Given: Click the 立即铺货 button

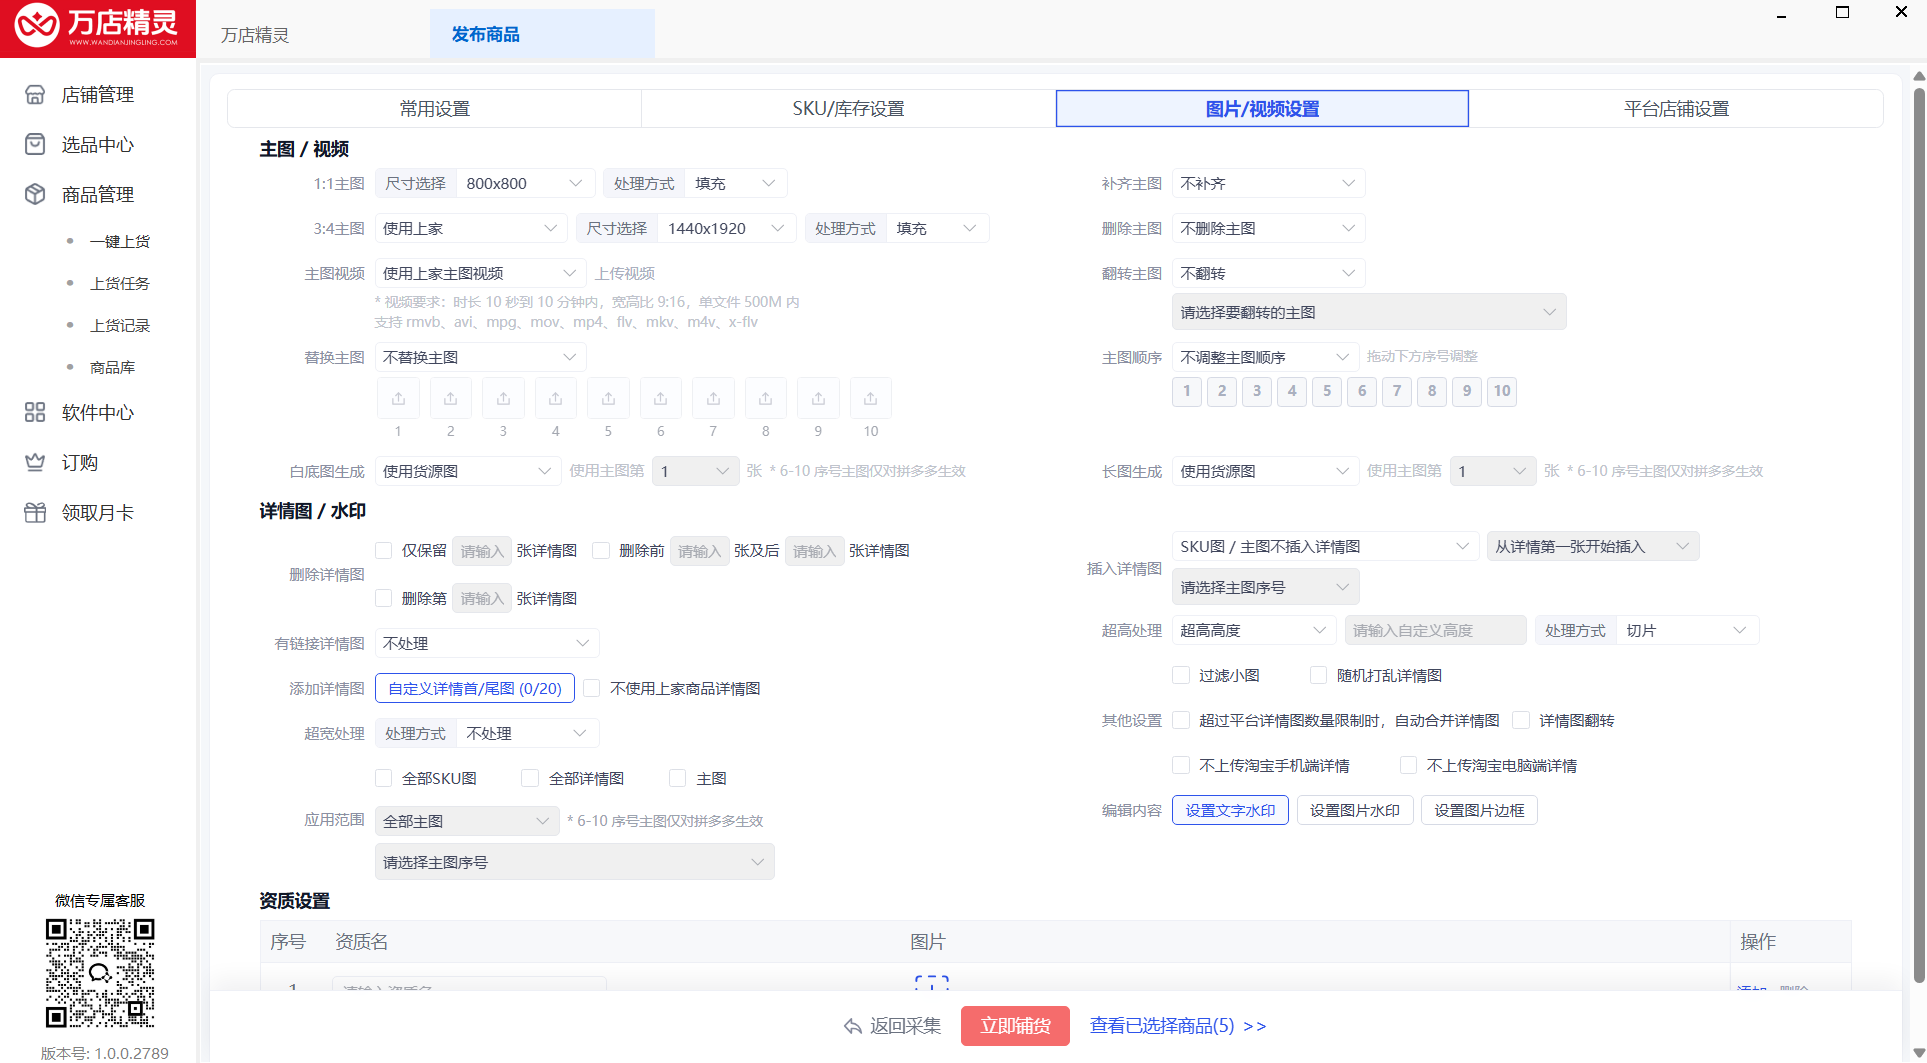Looking at the screenshot, I should click(1015, 1026).
